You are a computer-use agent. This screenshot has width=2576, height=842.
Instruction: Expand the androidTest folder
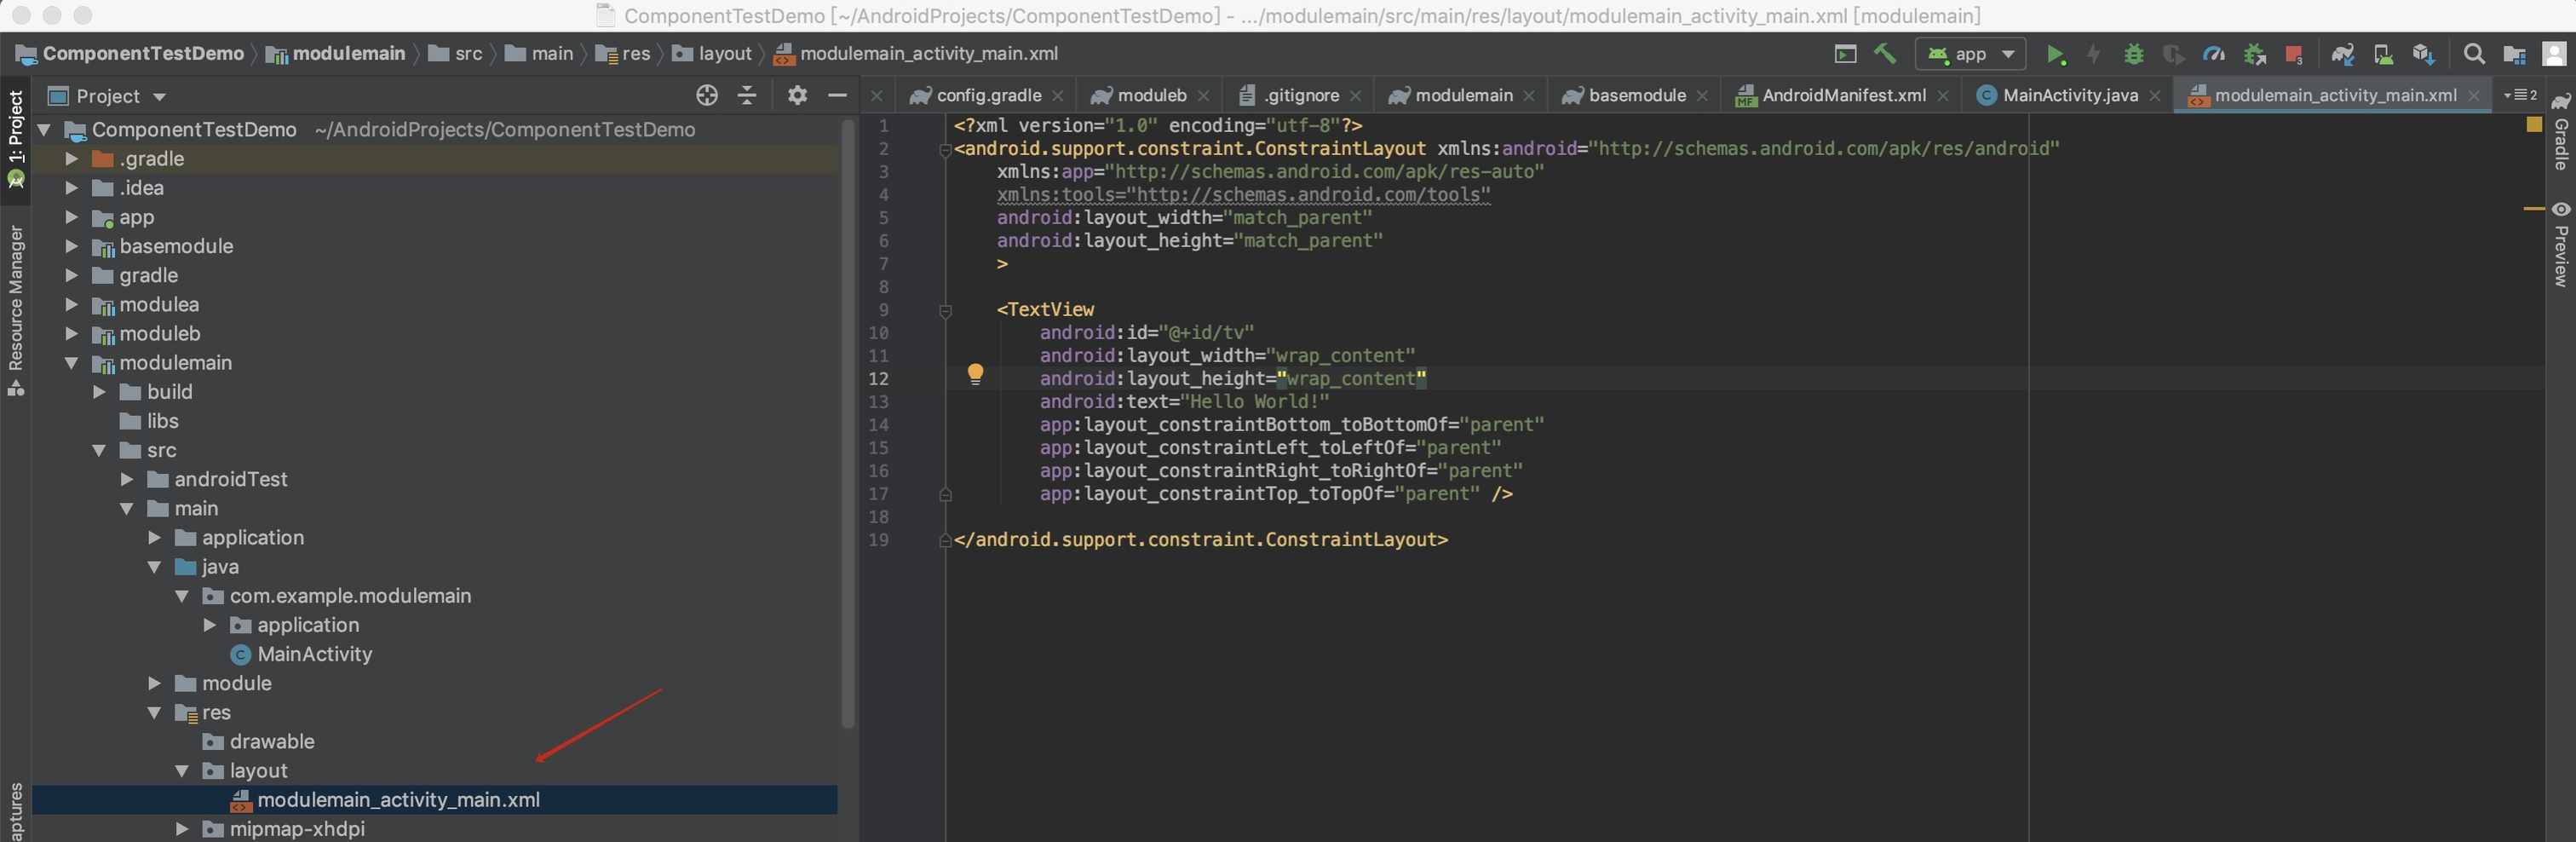(127, 479)
